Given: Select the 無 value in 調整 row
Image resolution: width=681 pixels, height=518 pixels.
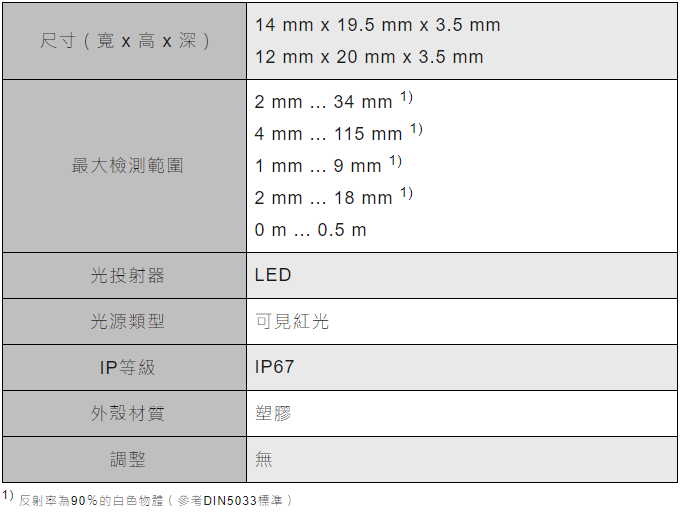Looking at the screenshot, I should [264, 459].
